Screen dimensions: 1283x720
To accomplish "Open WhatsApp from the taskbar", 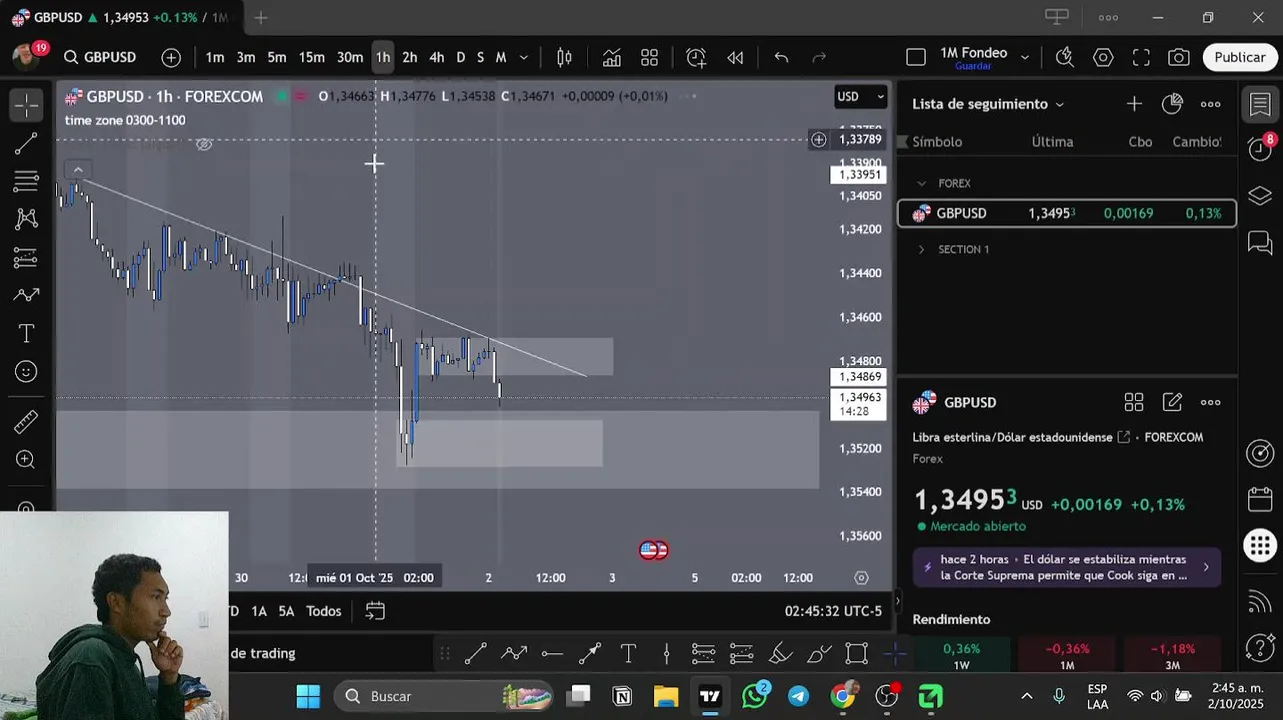I will pyautogui.click(x=754, y=696).
